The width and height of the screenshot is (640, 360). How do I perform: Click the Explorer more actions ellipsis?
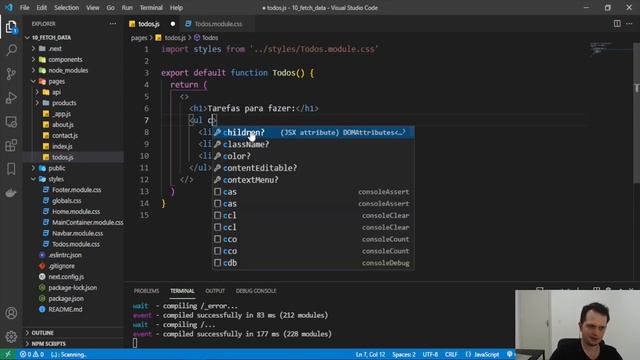point(113,24)
